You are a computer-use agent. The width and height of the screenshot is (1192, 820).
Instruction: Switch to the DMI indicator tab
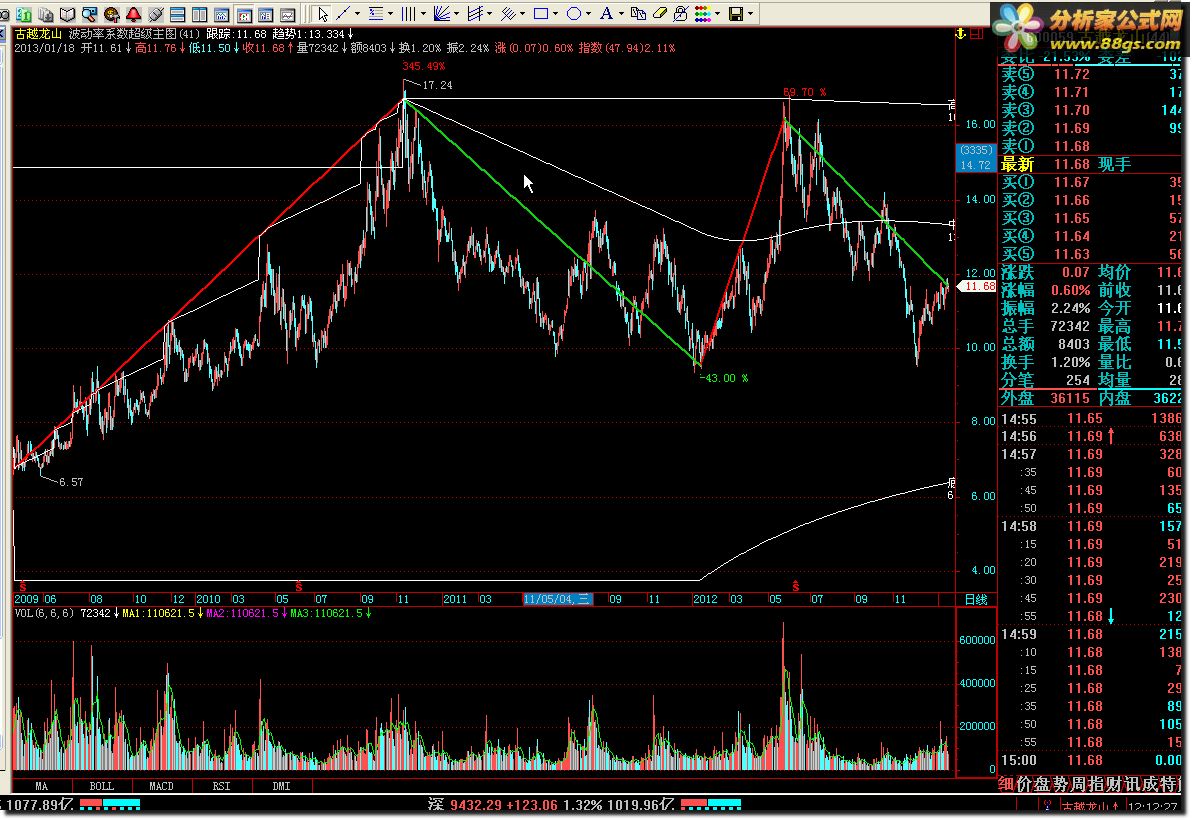[281, 787]
